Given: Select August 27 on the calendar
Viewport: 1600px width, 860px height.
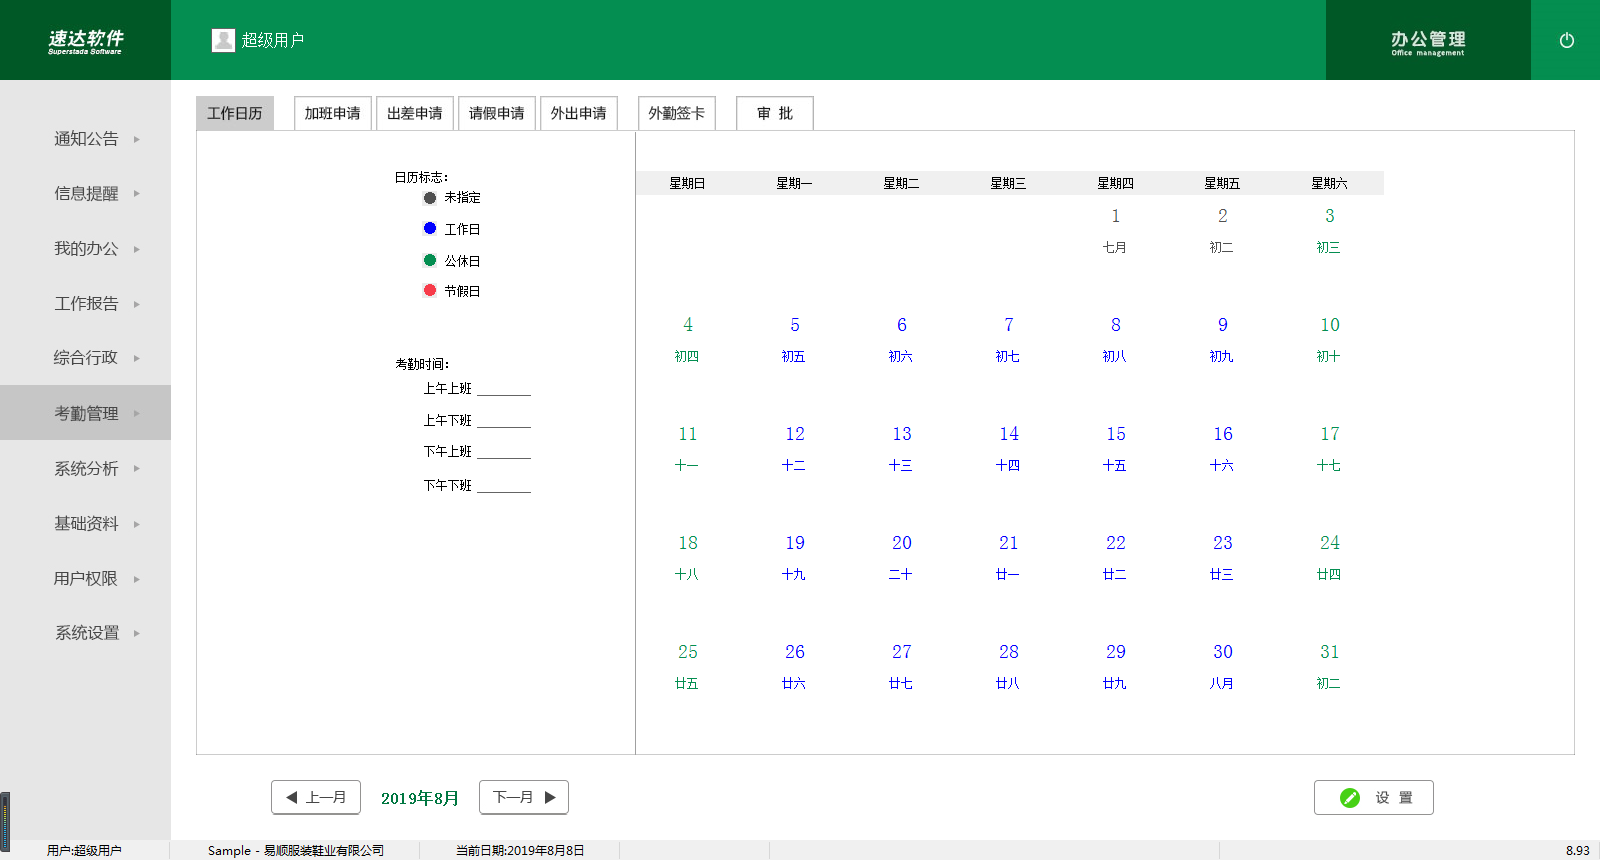Looking at the screenshot, I should pos(902,652).
